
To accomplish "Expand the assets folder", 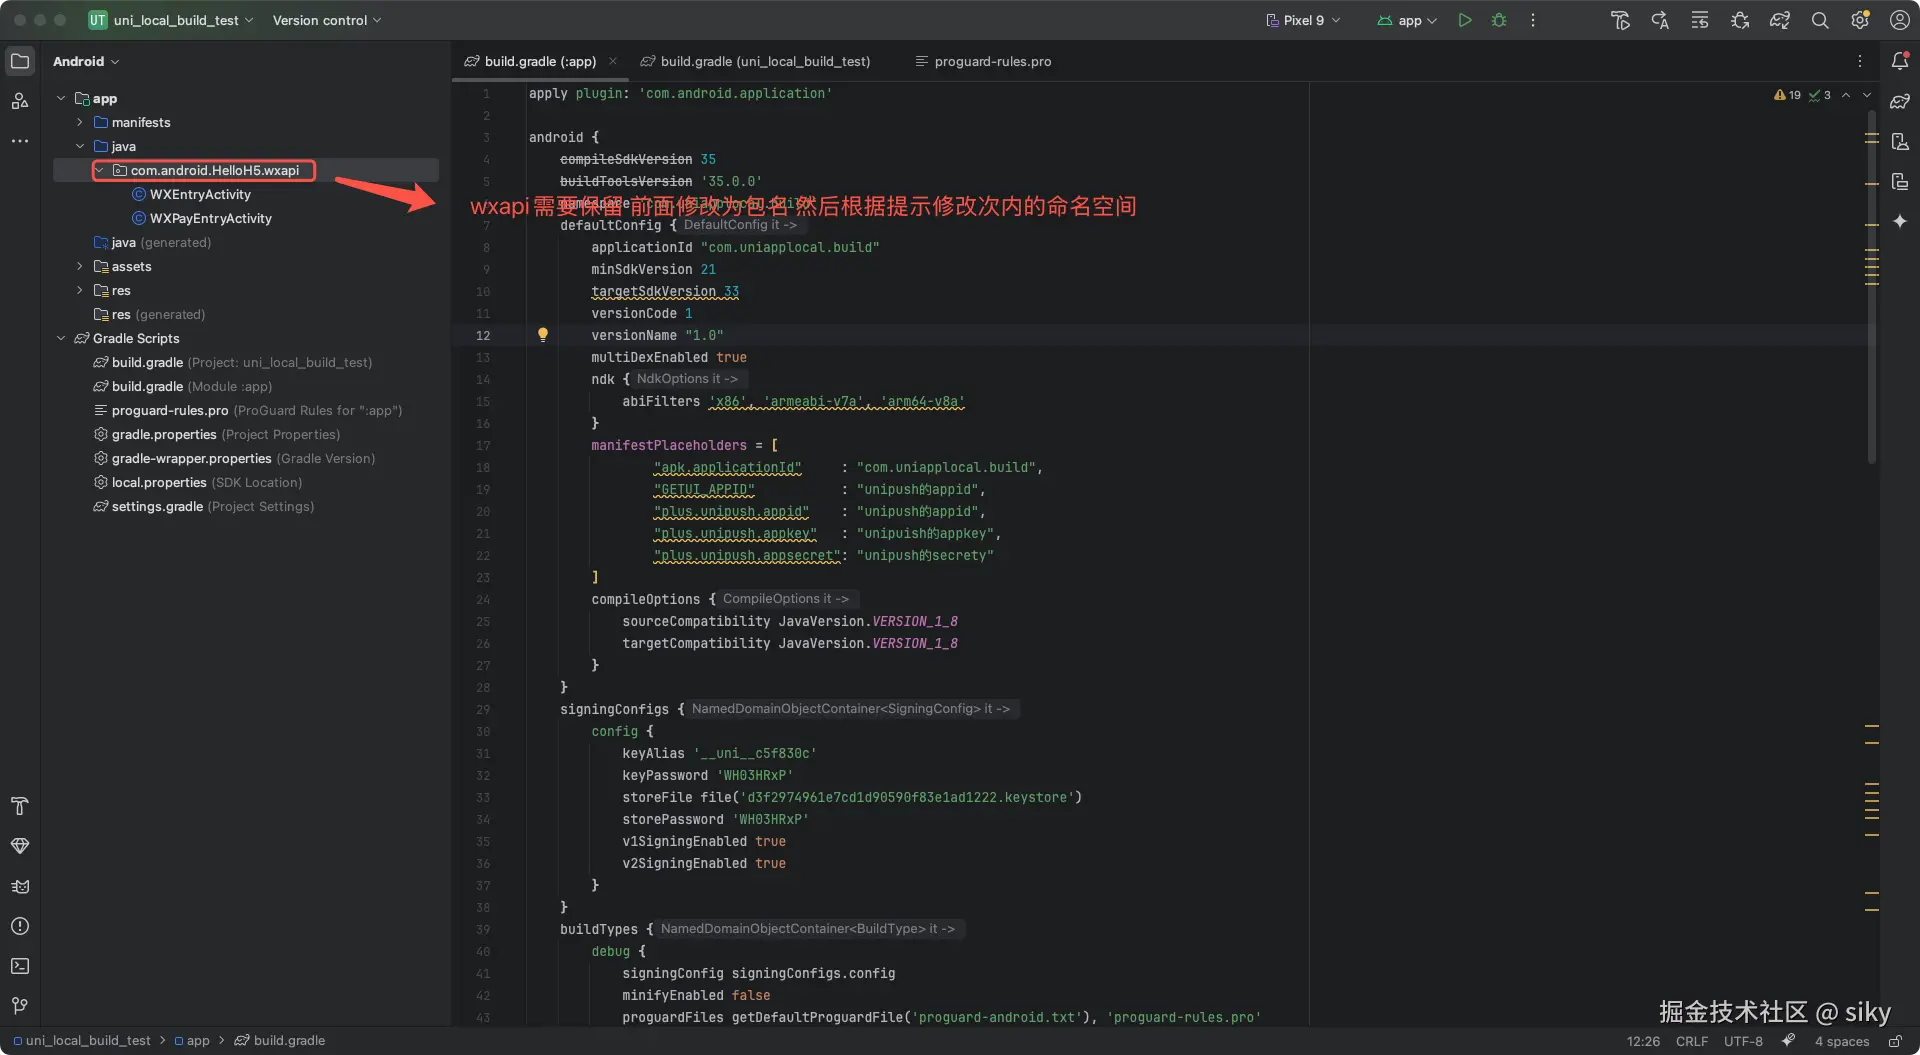I will point(80,266).
